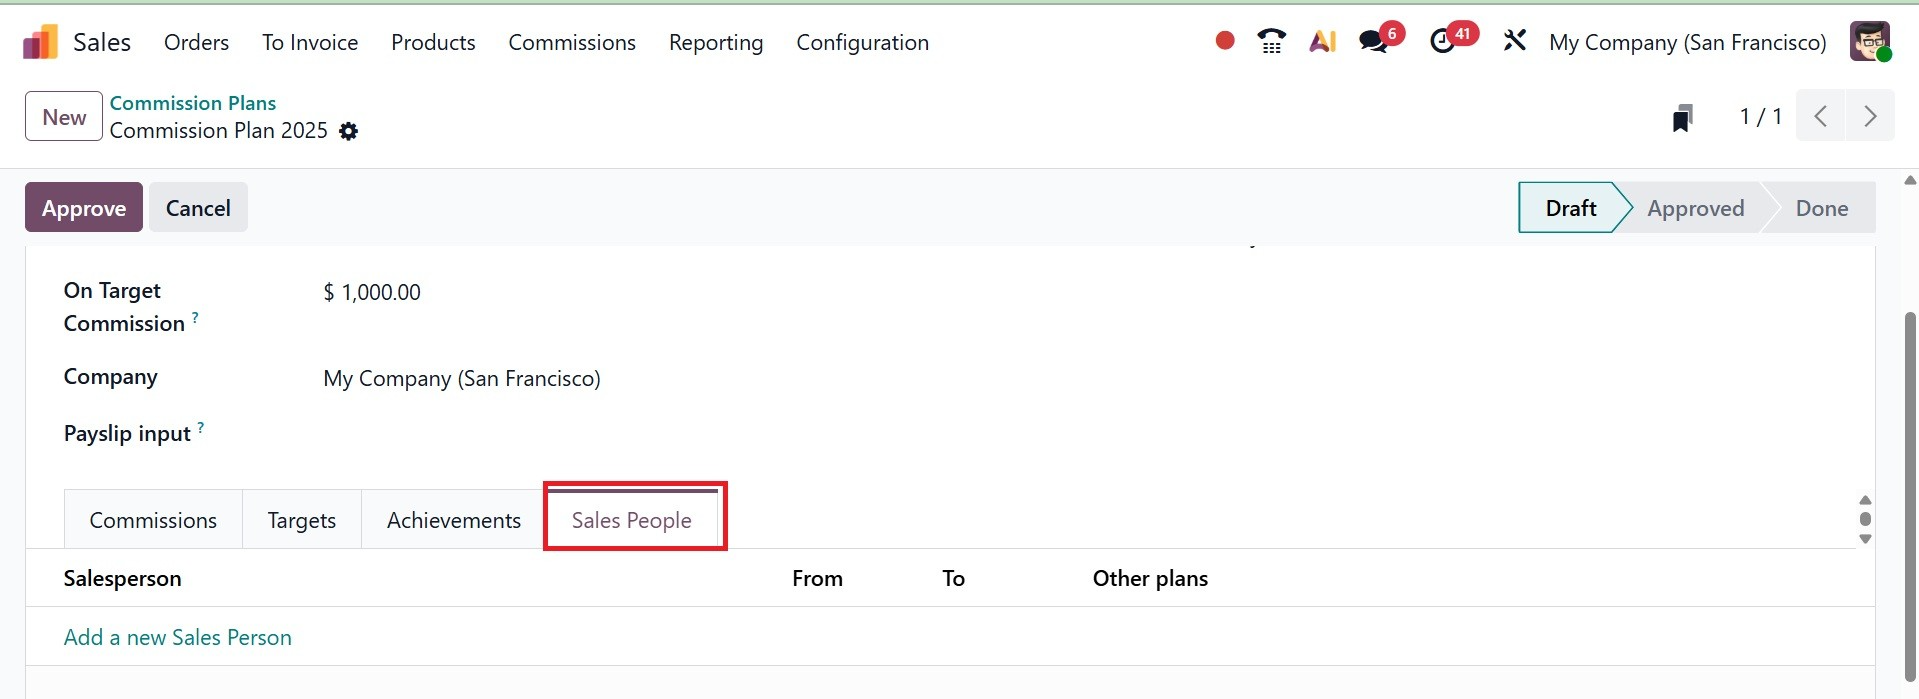1919x699 pixels.
Task: Go to the previous record arrow
Action: pyautogui.click(x=1821, y=116)
